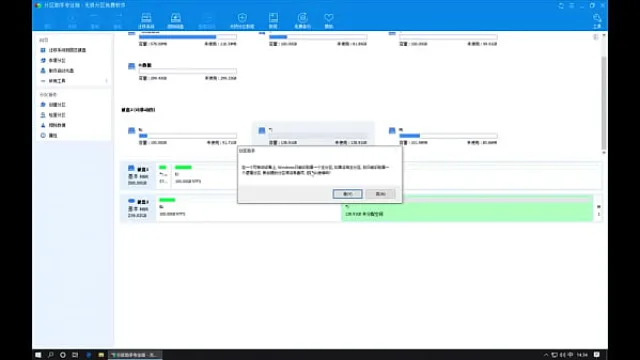This screenshot has width=640, height=360.
Task: Click the Disk 1 basic MBR header tile
Action: coord(138,176)
